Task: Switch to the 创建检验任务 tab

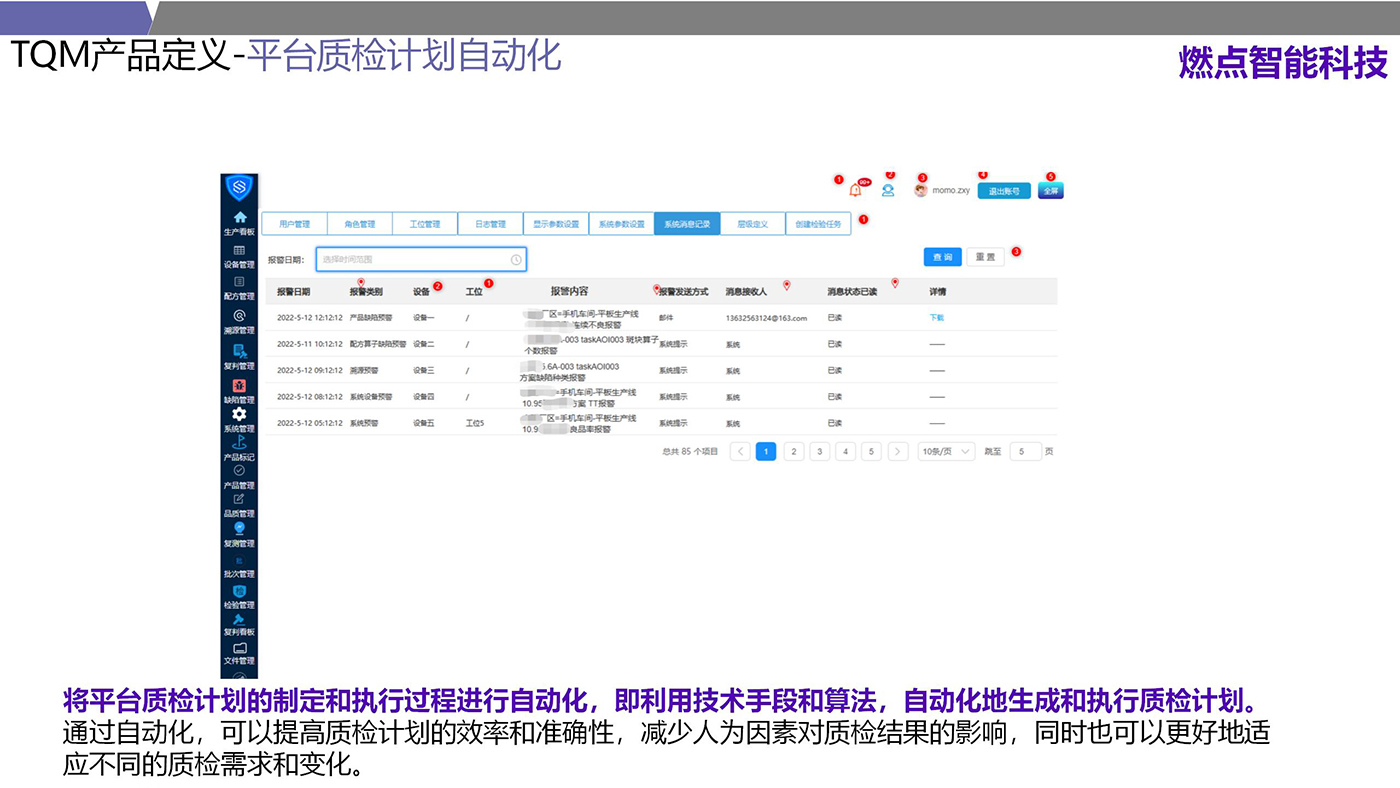Action: click(818, 224)
